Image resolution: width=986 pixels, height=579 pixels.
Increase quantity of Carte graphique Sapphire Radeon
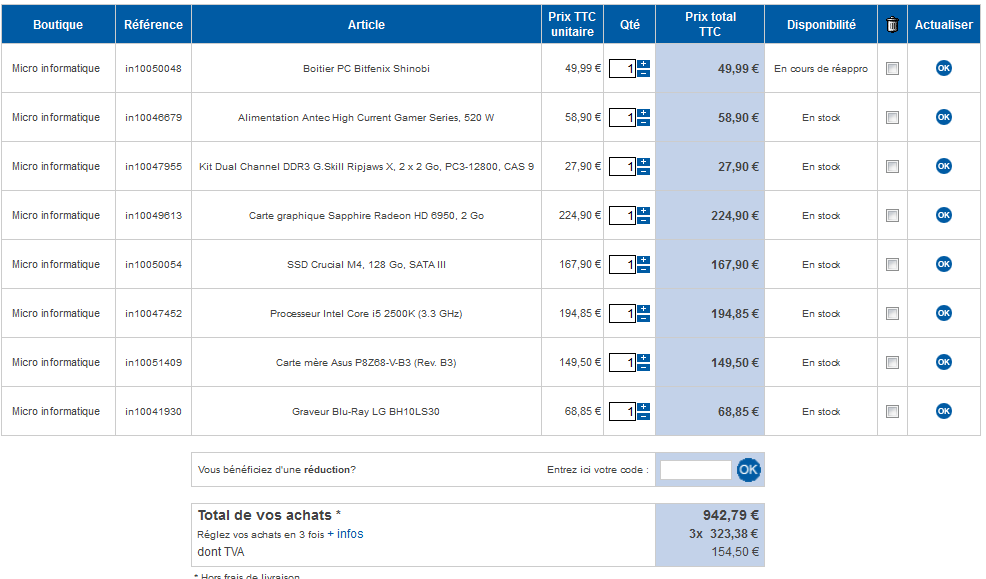pos(643,211)
